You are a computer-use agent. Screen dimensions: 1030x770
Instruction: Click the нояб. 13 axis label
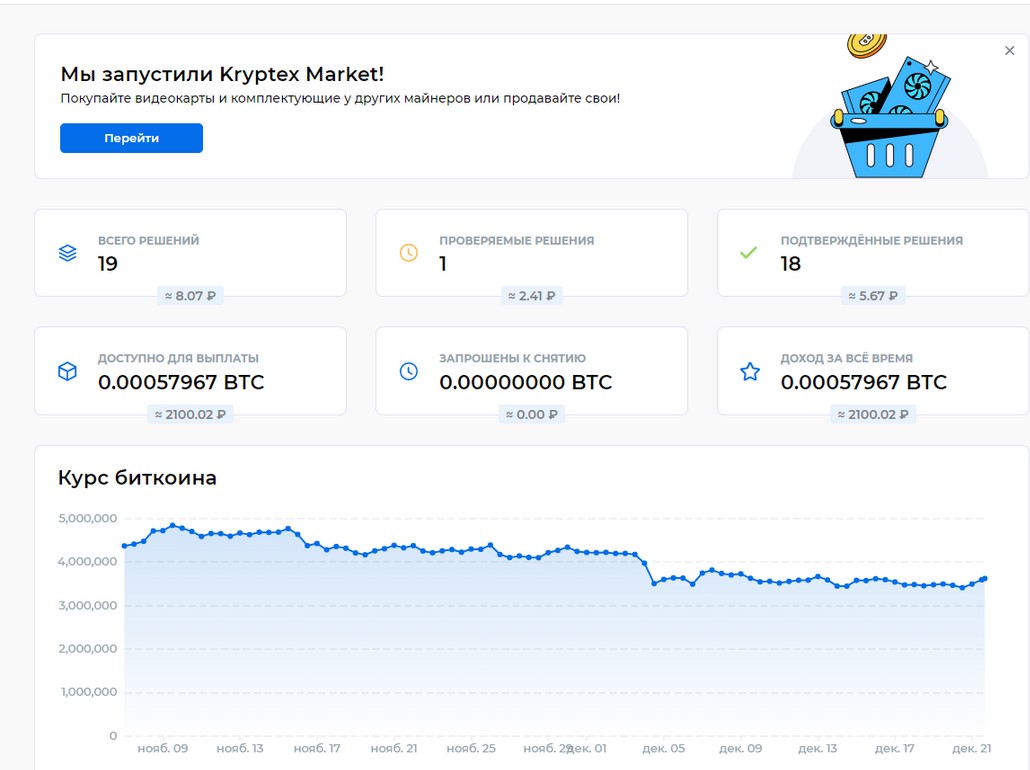(x=240, y=748)
